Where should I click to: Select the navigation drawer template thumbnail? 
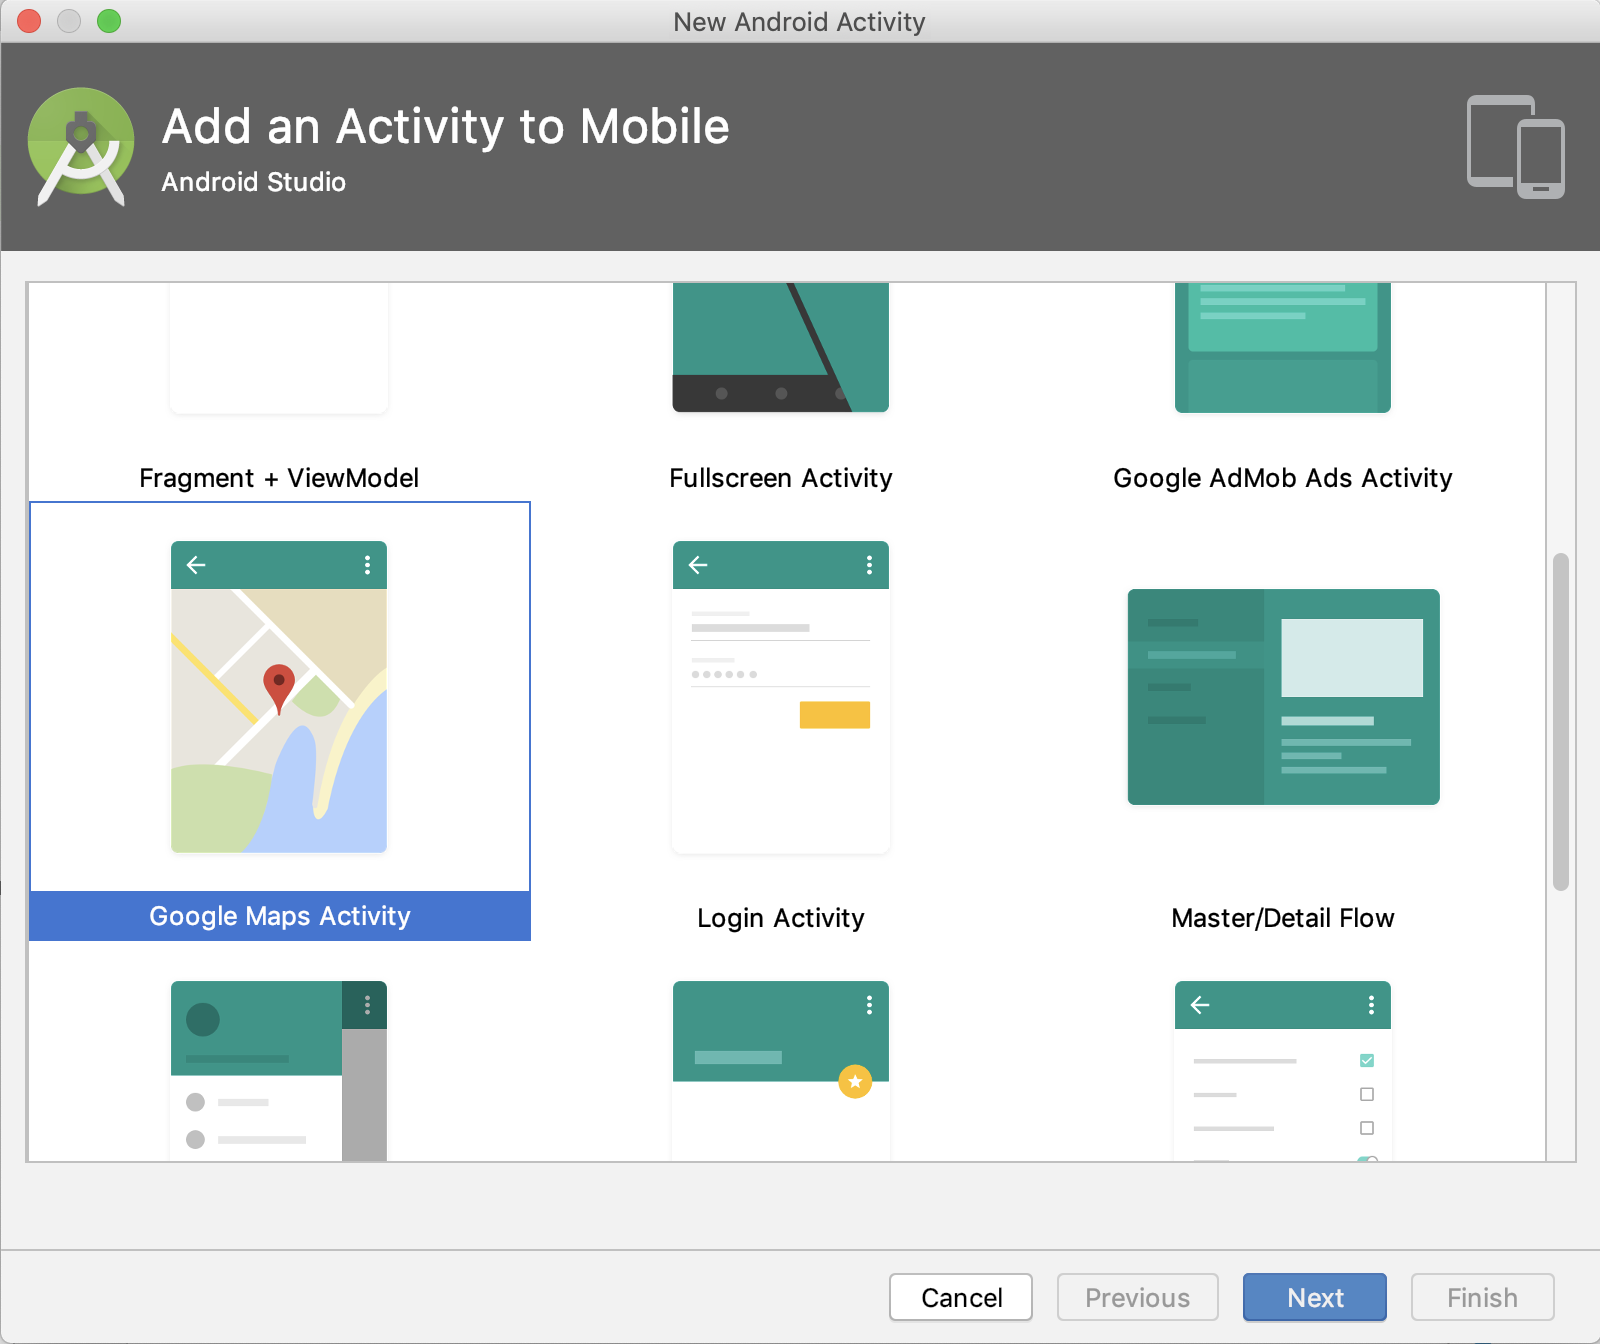(x=279, y=1071)
